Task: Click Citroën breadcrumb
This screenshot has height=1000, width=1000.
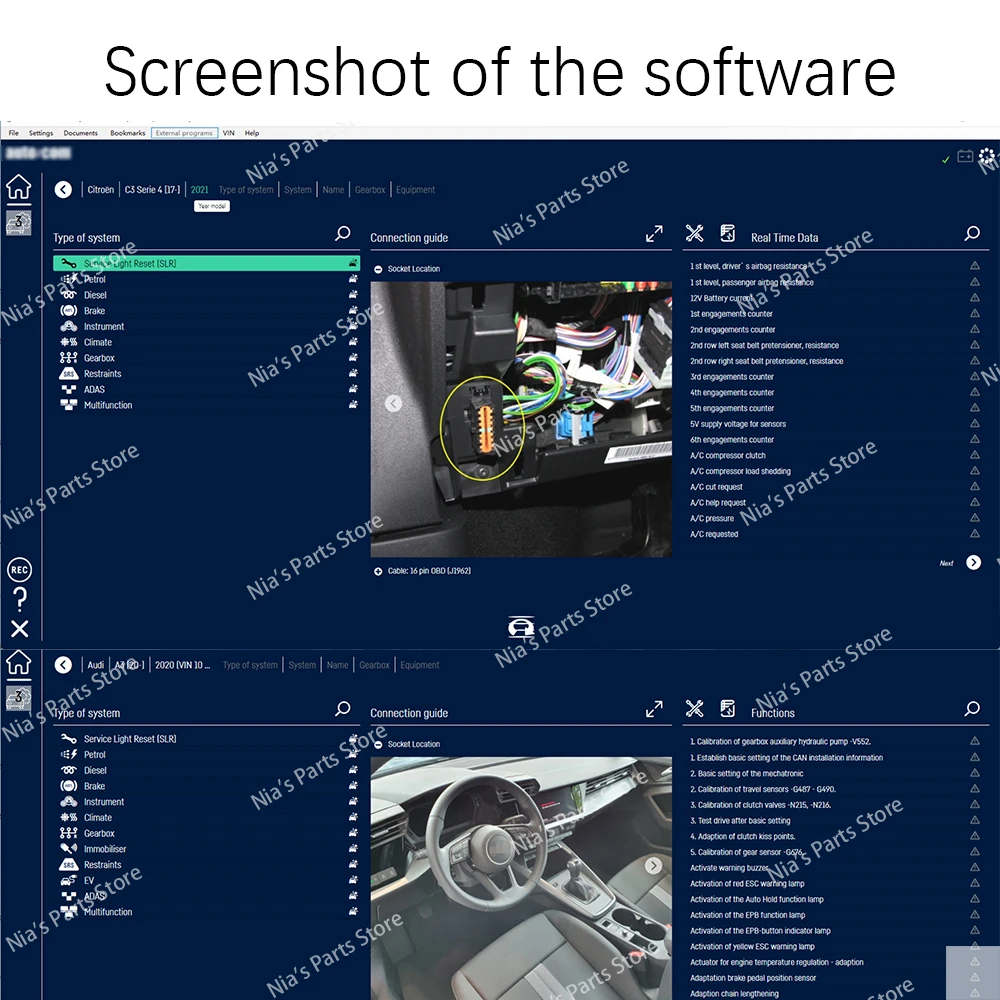Action: (x=101, y=189)
